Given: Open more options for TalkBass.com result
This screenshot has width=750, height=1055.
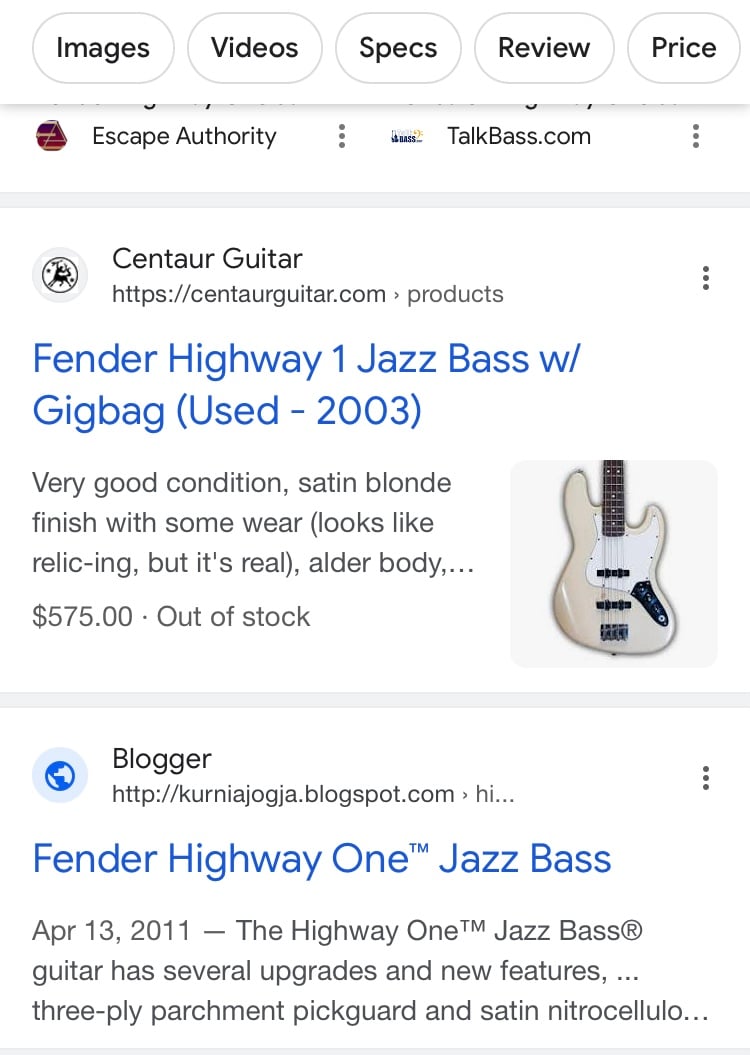Looking at the screenshot, I should pyautogui.click(x=696, y=136).
